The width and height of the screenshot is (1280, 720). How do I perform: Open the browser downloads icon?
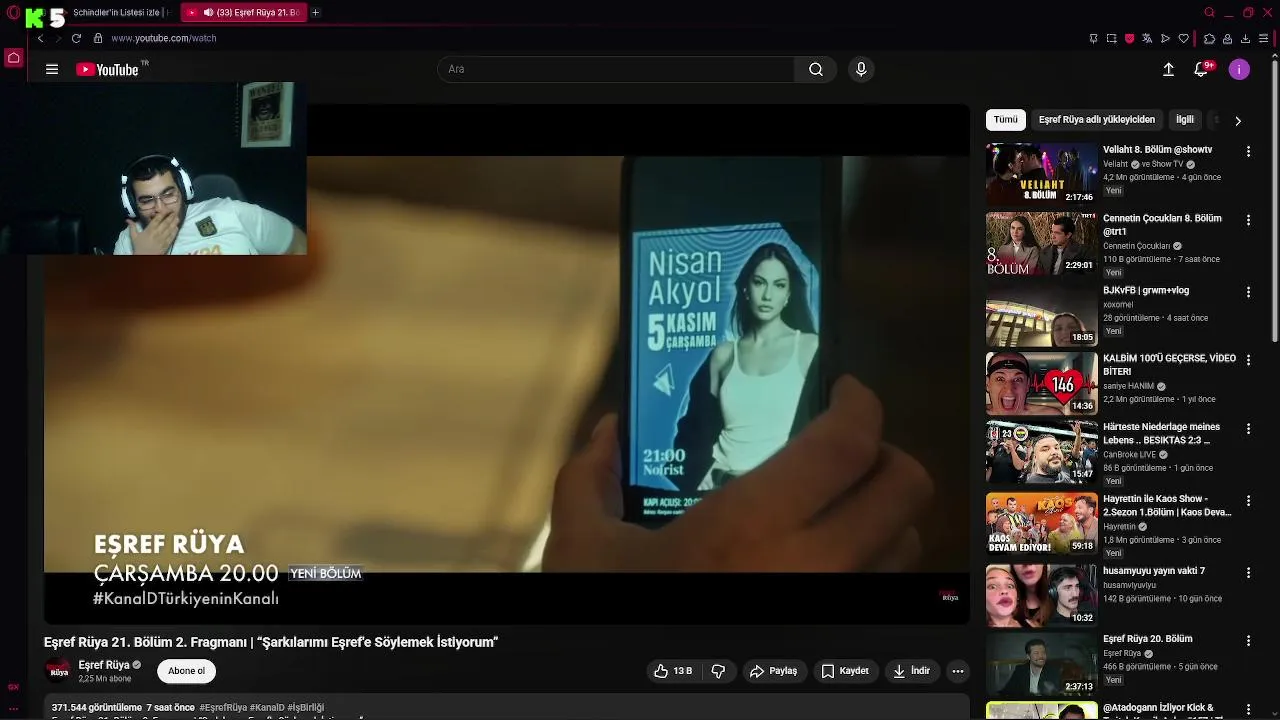[x=1245, y=38]
